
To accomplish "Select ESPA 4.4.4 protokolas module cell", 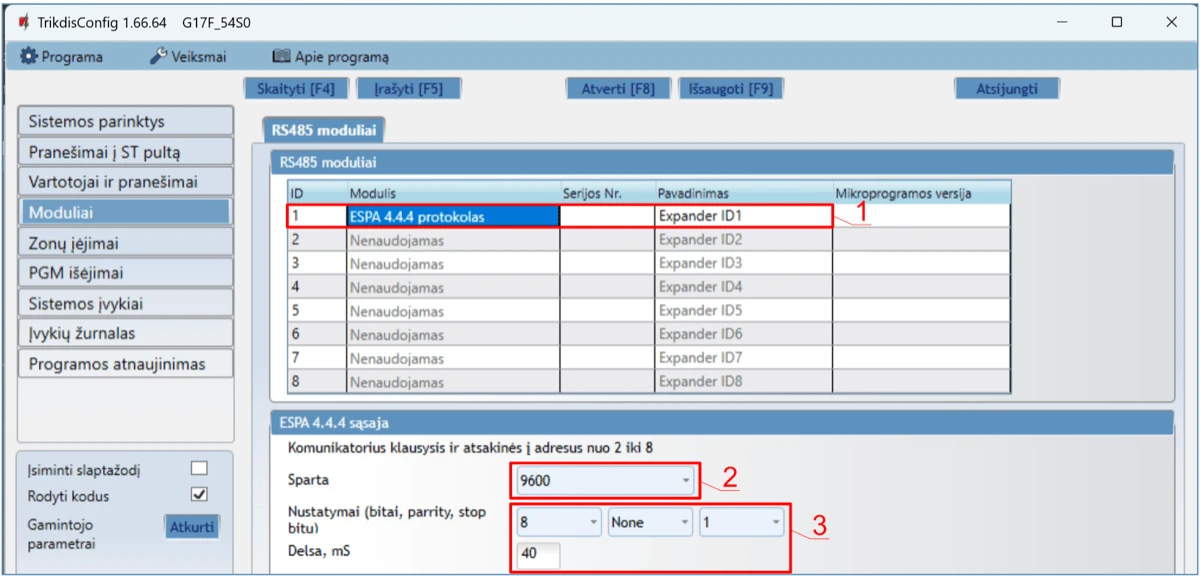I will (452, 216).
